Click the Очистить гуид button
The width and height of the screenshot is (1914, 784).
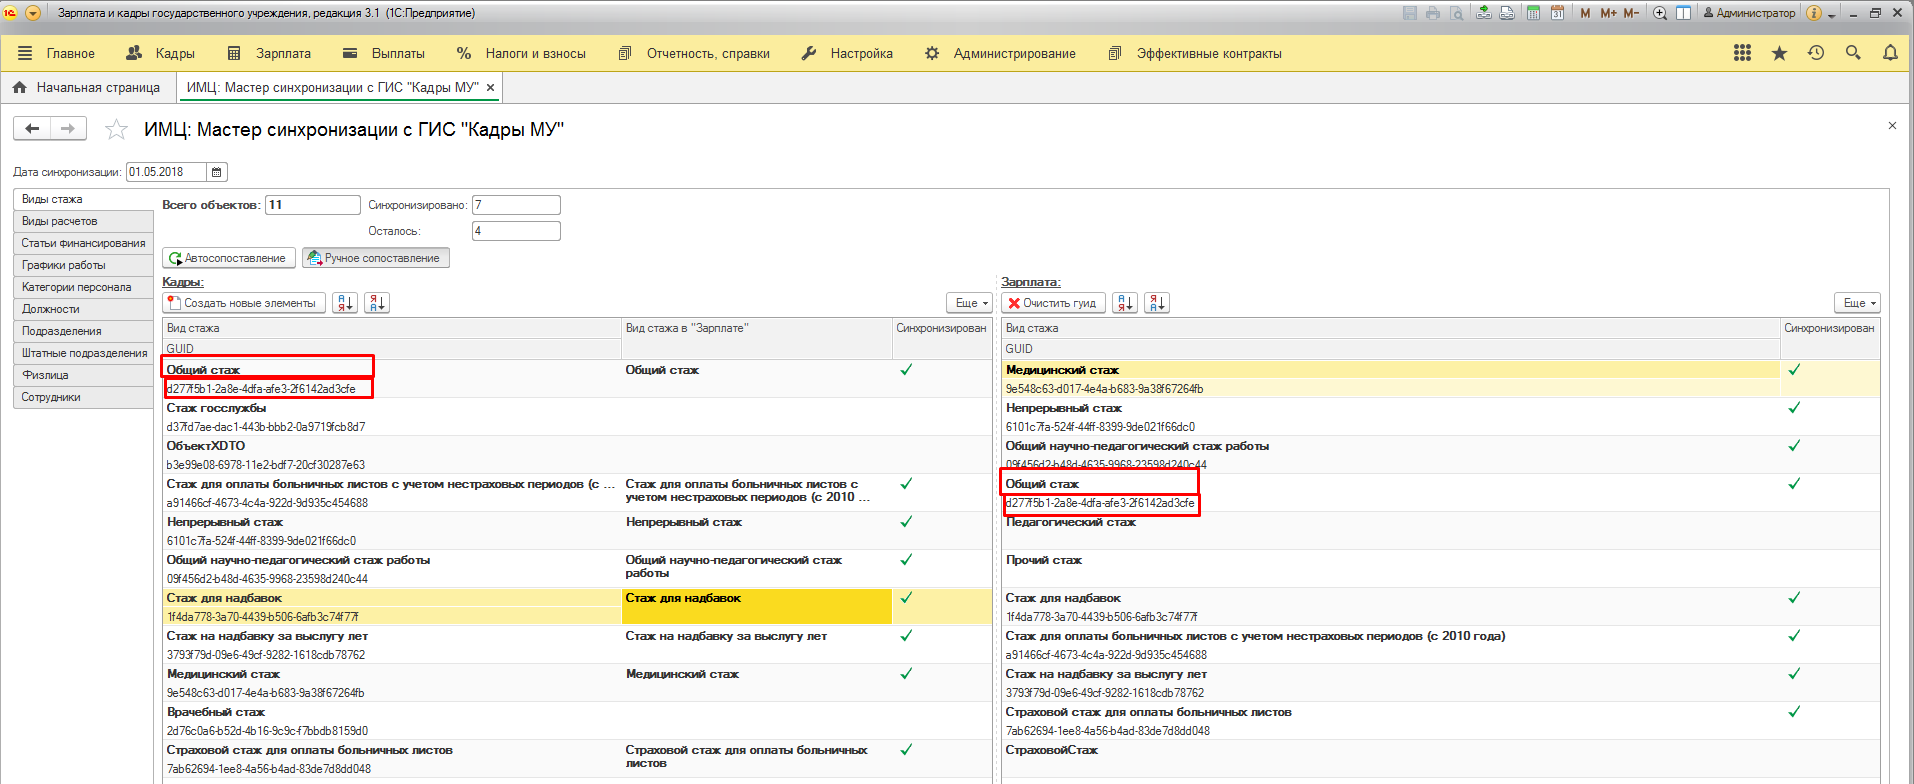pyautogui.click(x=1053, y=303)
